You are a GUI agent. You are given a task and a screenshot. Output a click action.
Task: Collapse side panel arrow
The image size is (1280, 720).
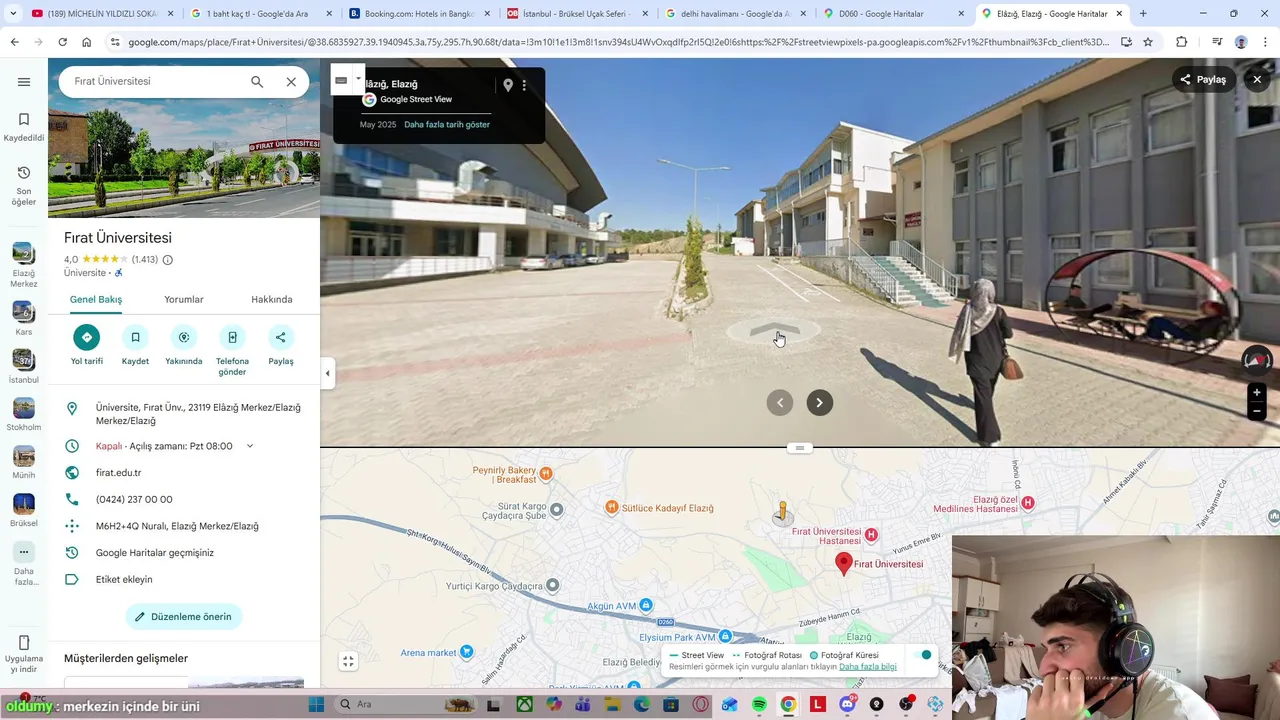click(327, 374)
